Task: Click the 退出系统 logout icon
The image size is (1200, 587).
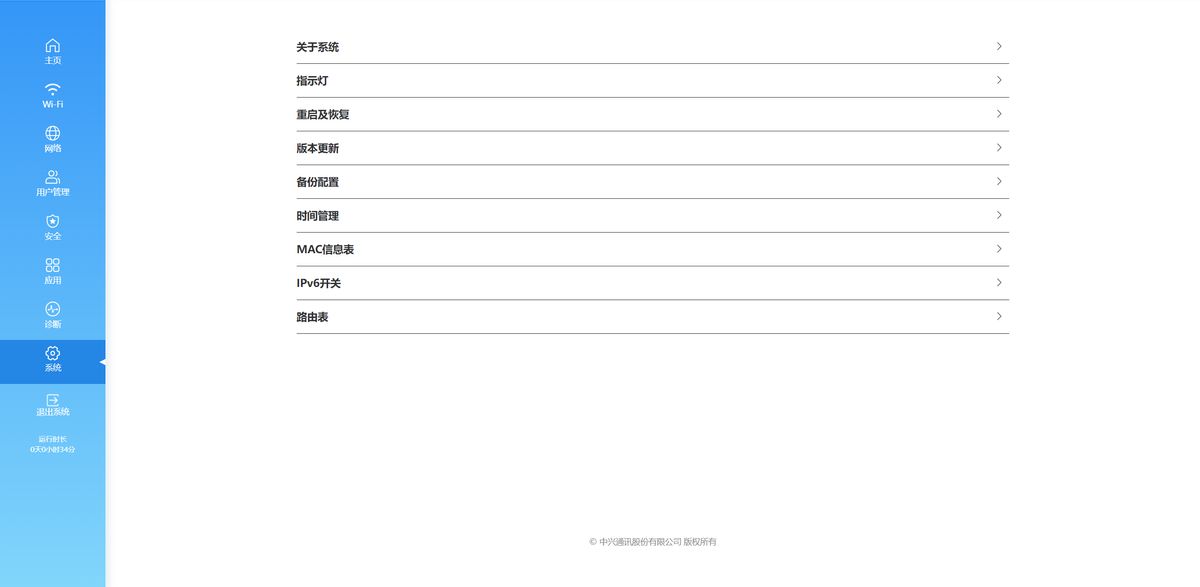Action: (53, 399)
